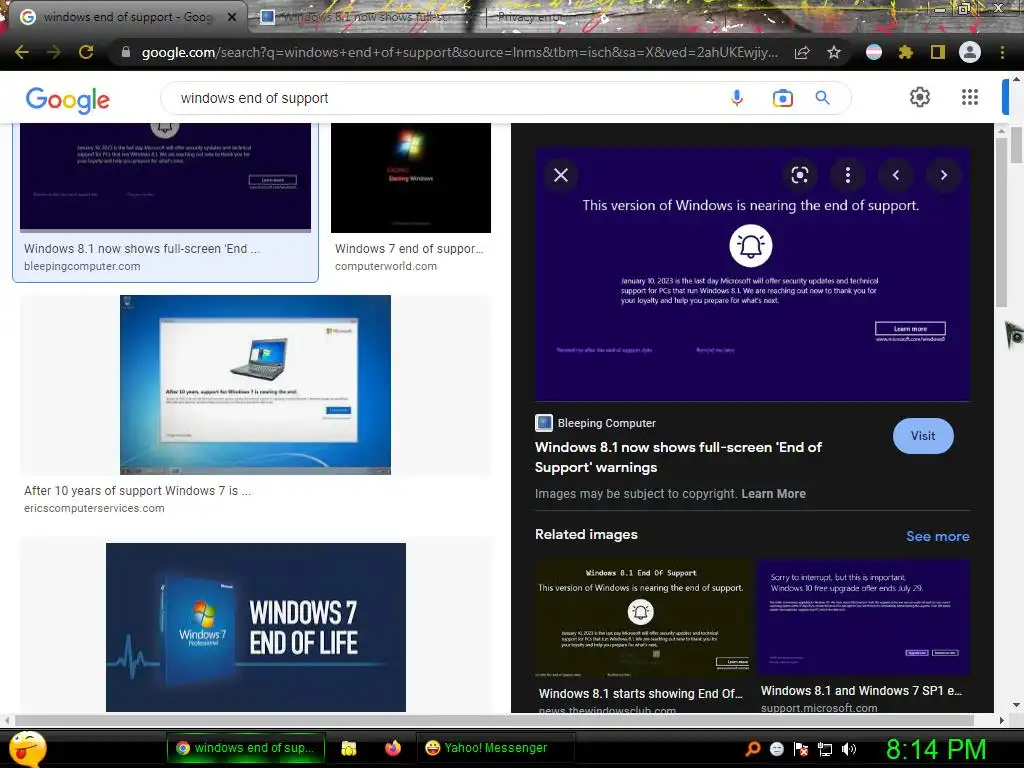Click the flag notification tray icon
The width and height of the screenshot is (1024, 768).
pos(801,749)
